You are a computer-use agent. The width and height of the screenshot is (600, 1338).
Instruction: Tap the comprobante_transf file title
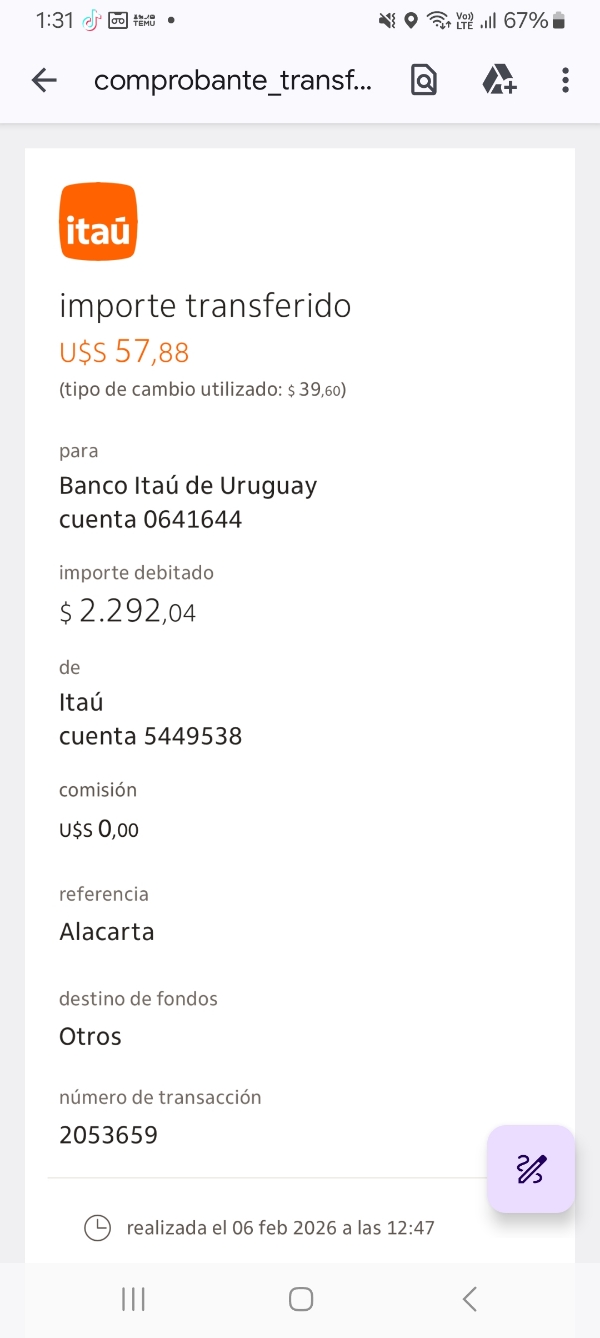pos(232,81)
